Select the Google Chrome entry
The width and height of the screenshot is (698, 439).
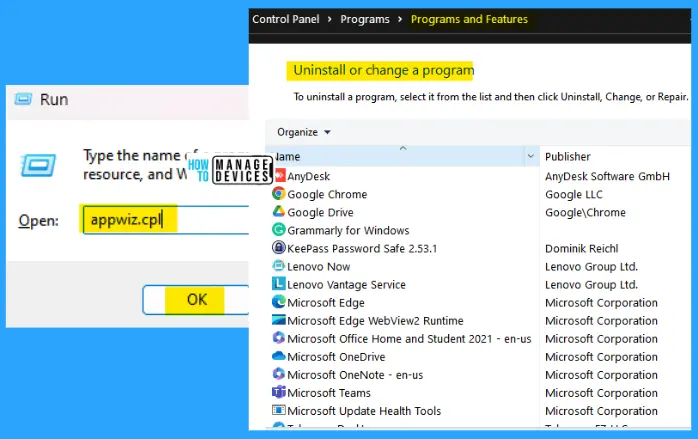tap(327, 195)
